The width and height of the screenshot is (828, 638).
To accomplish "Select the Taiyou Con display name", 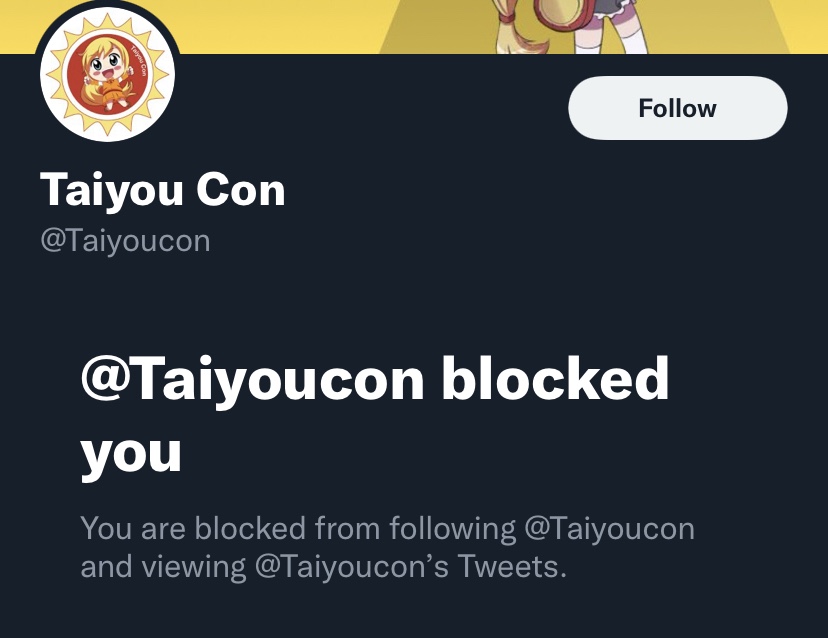I will coord(163,190).
